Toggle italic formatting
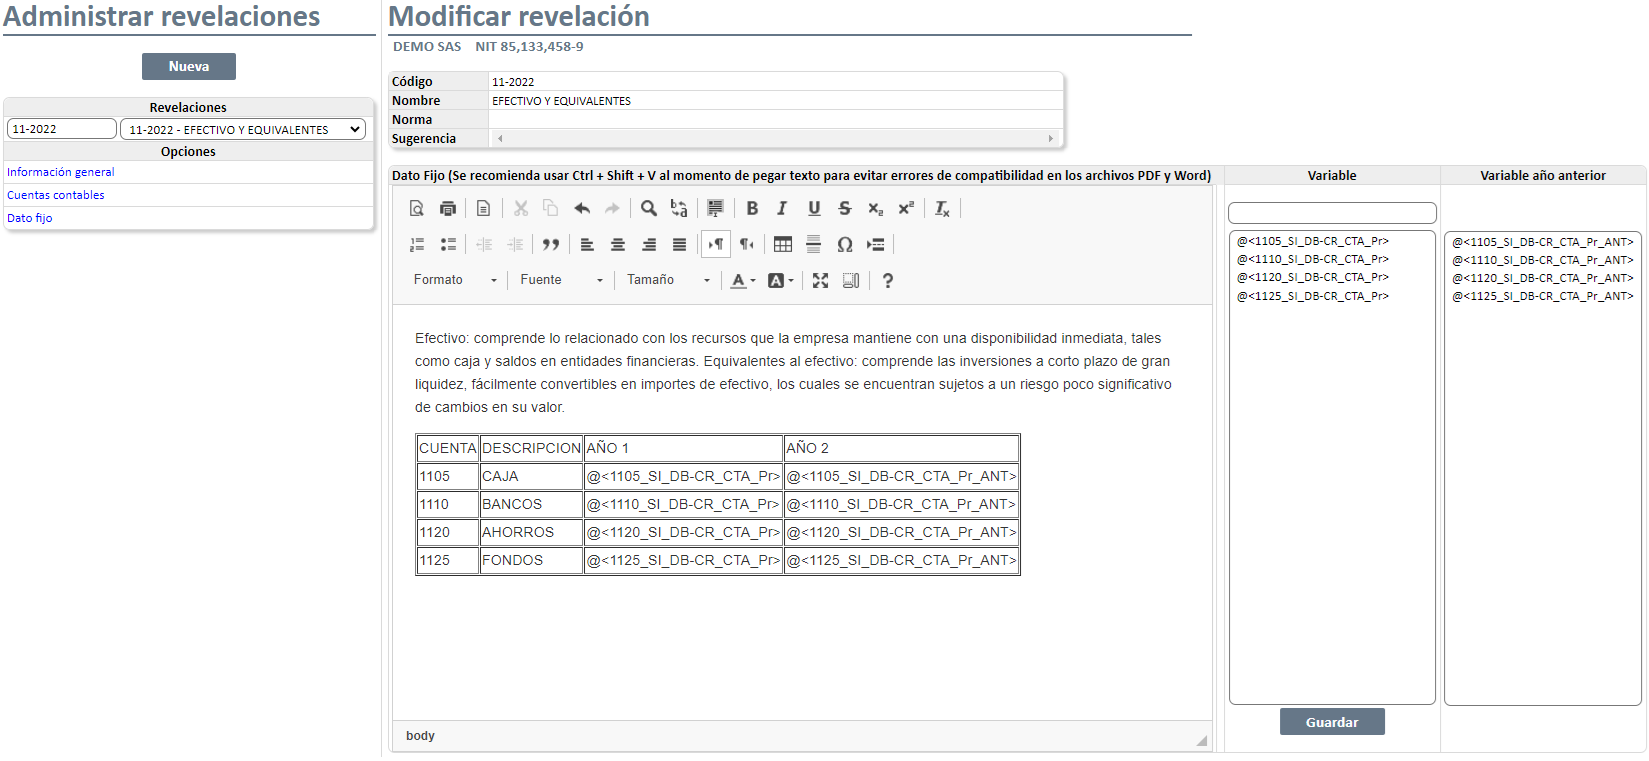Screen dimensions: 1649x761 click(x=782, y=208)
